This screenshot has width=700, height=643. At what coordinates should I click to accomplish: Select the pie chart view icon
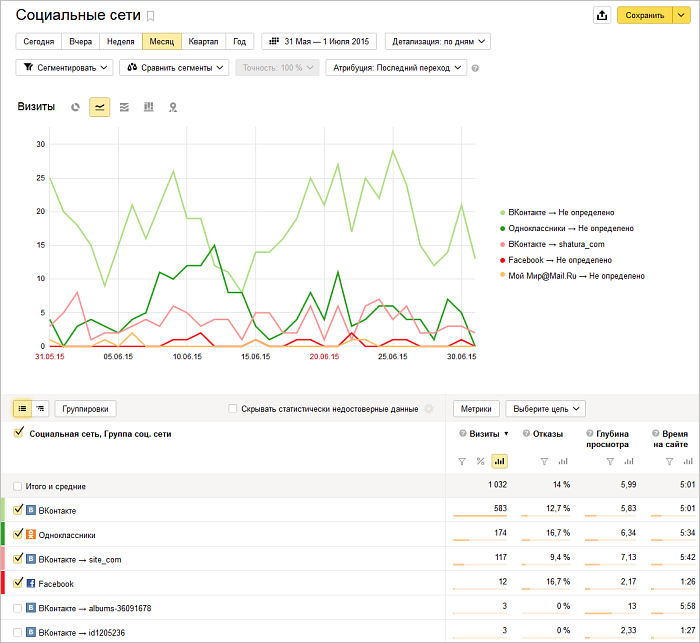pyautogui.click(x=75, y=107)
